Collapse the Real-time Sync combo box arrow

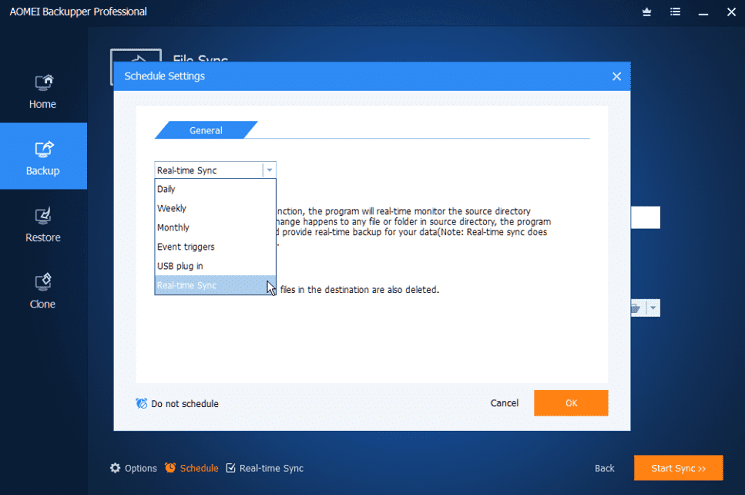coord(269,170)
